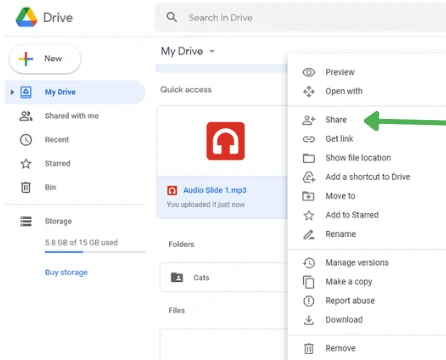This screenshot has width=446, height=360.
Task: Click the 5.8 GB of 15 GB used text
Action: coord(81,242)
